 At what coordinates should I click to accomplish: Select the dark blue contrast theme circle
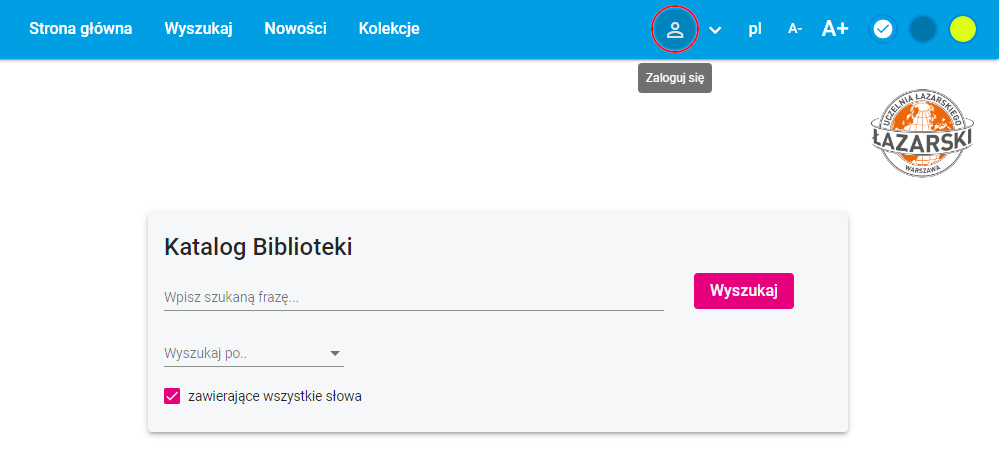[x=923, y=29]
